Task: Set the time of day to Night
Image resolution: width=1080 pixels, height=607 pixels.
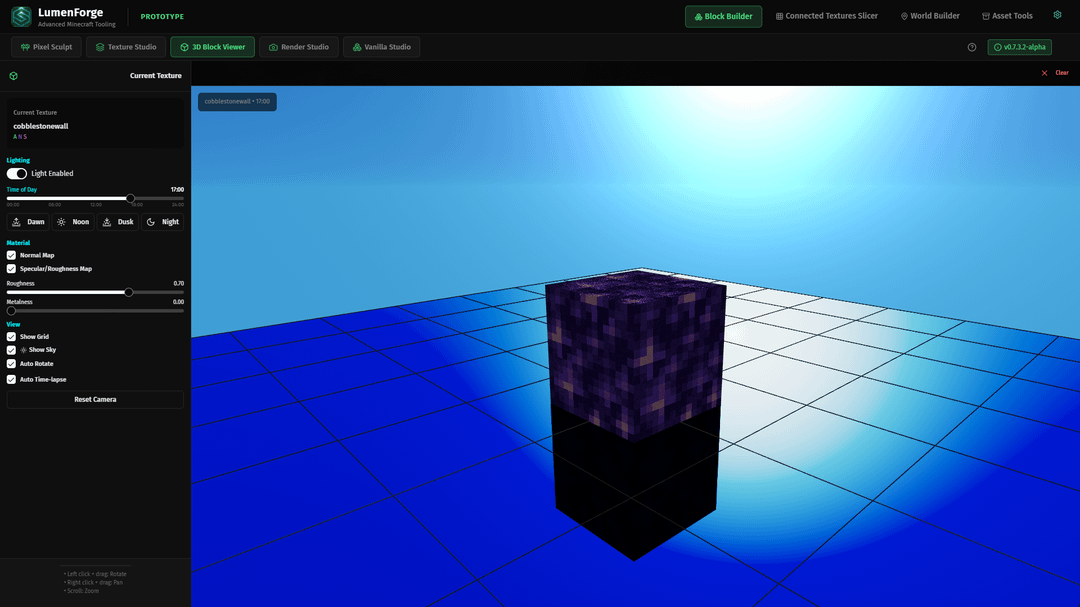Action: pyautogui.click(x=163, y=222)
